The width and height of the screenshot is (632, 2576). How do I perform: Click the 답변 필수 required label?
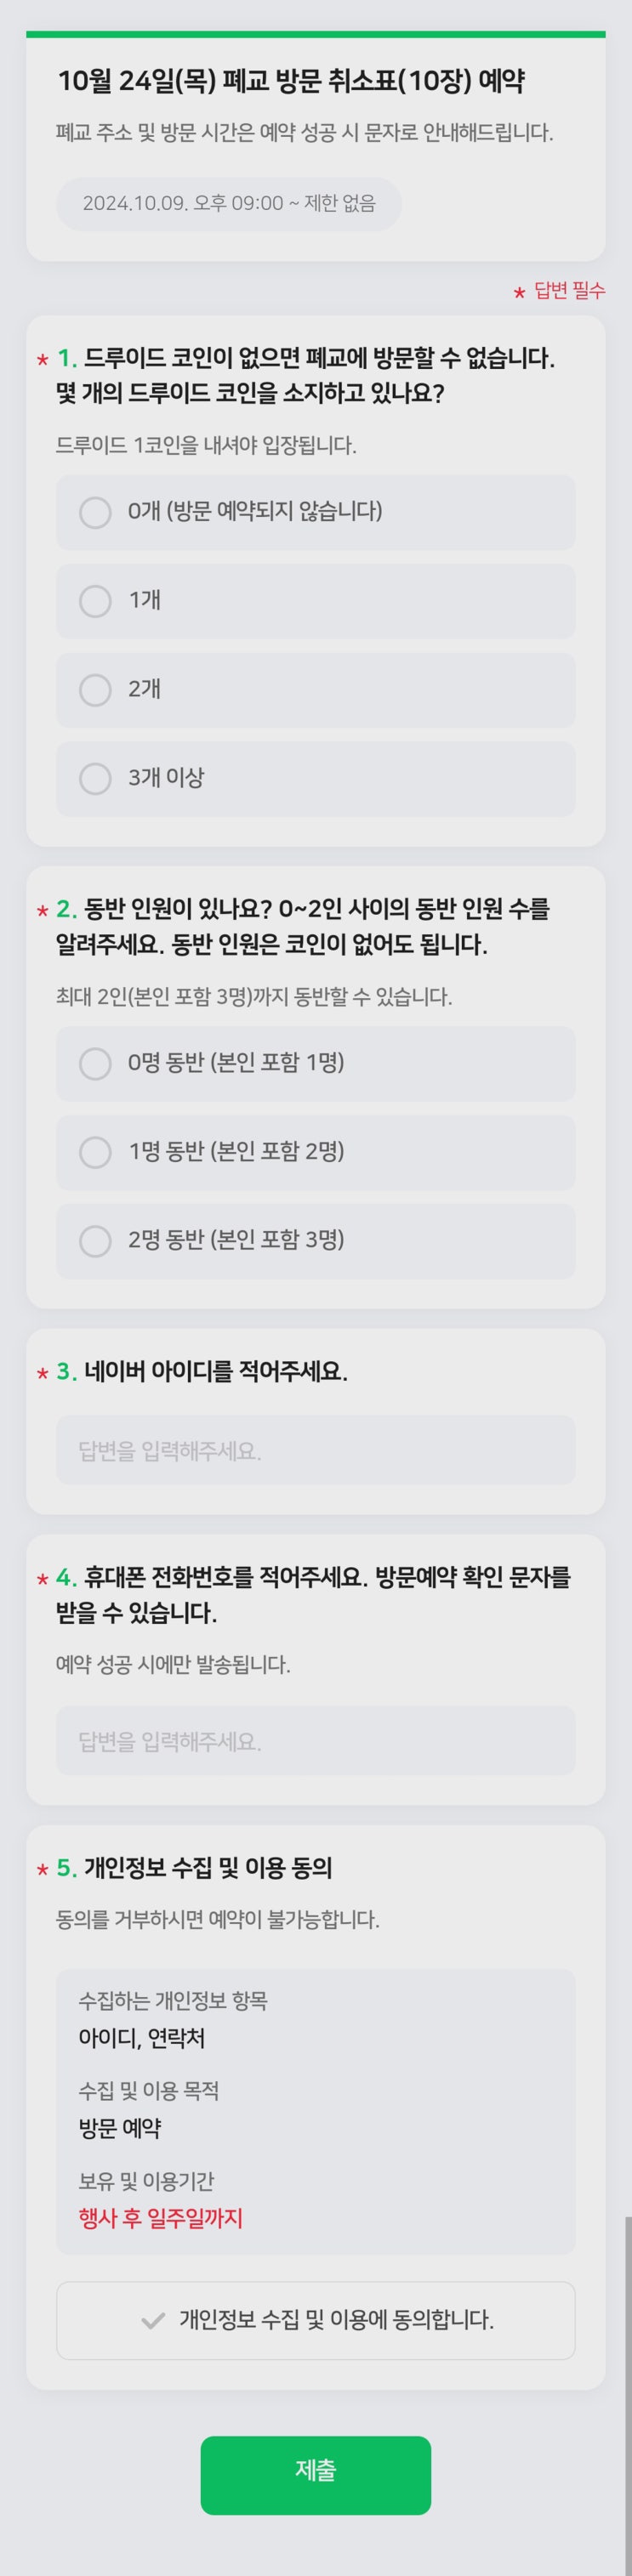point(568,291)
